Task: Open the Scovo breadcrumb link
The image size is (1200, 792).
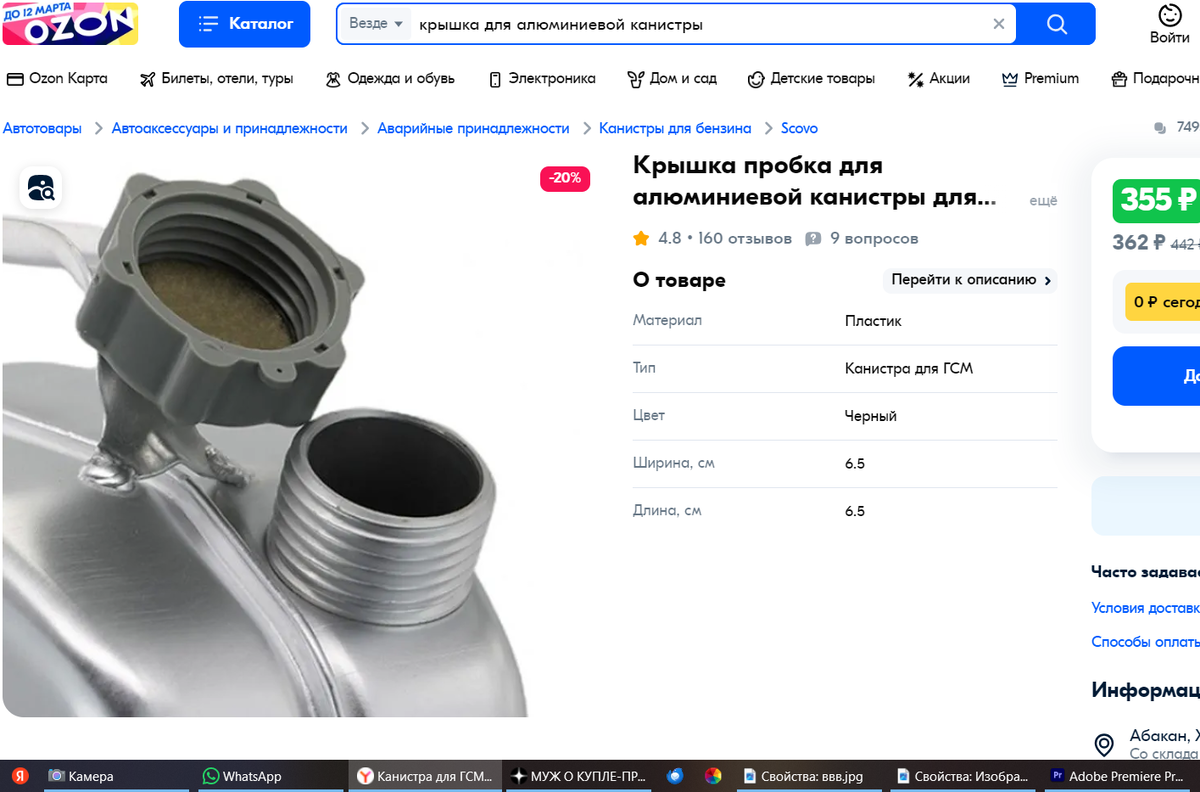Action: (x=799, y=128)
